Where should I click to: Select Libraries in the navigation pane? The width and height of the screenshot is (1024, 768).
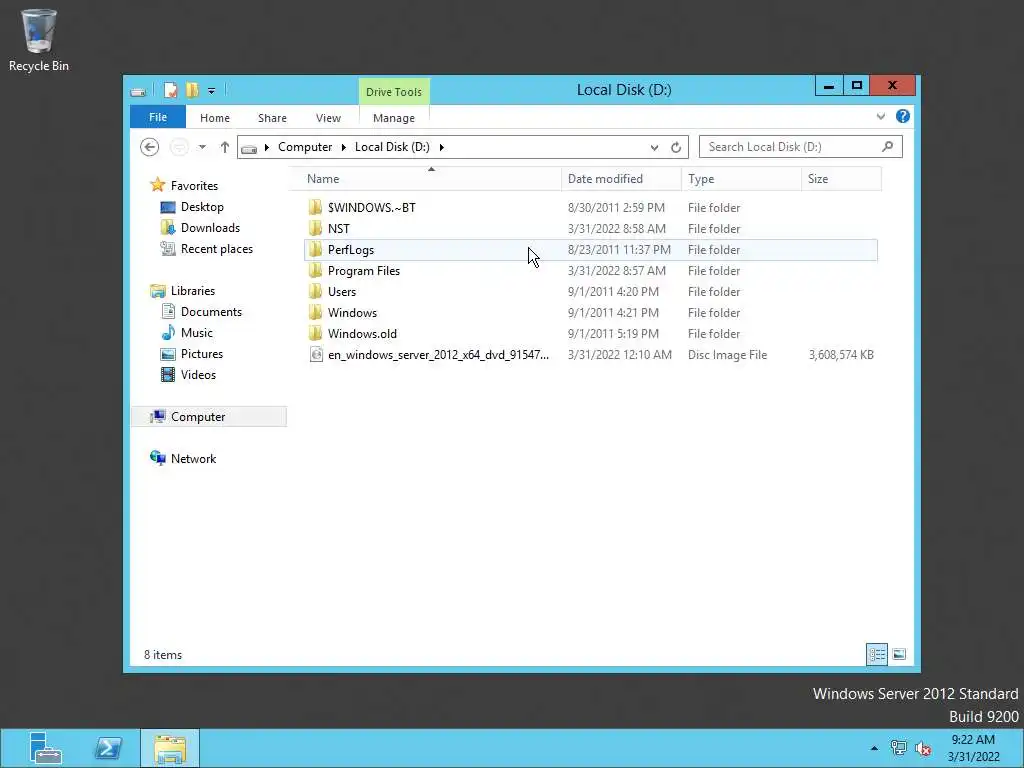tap(193, 291)
